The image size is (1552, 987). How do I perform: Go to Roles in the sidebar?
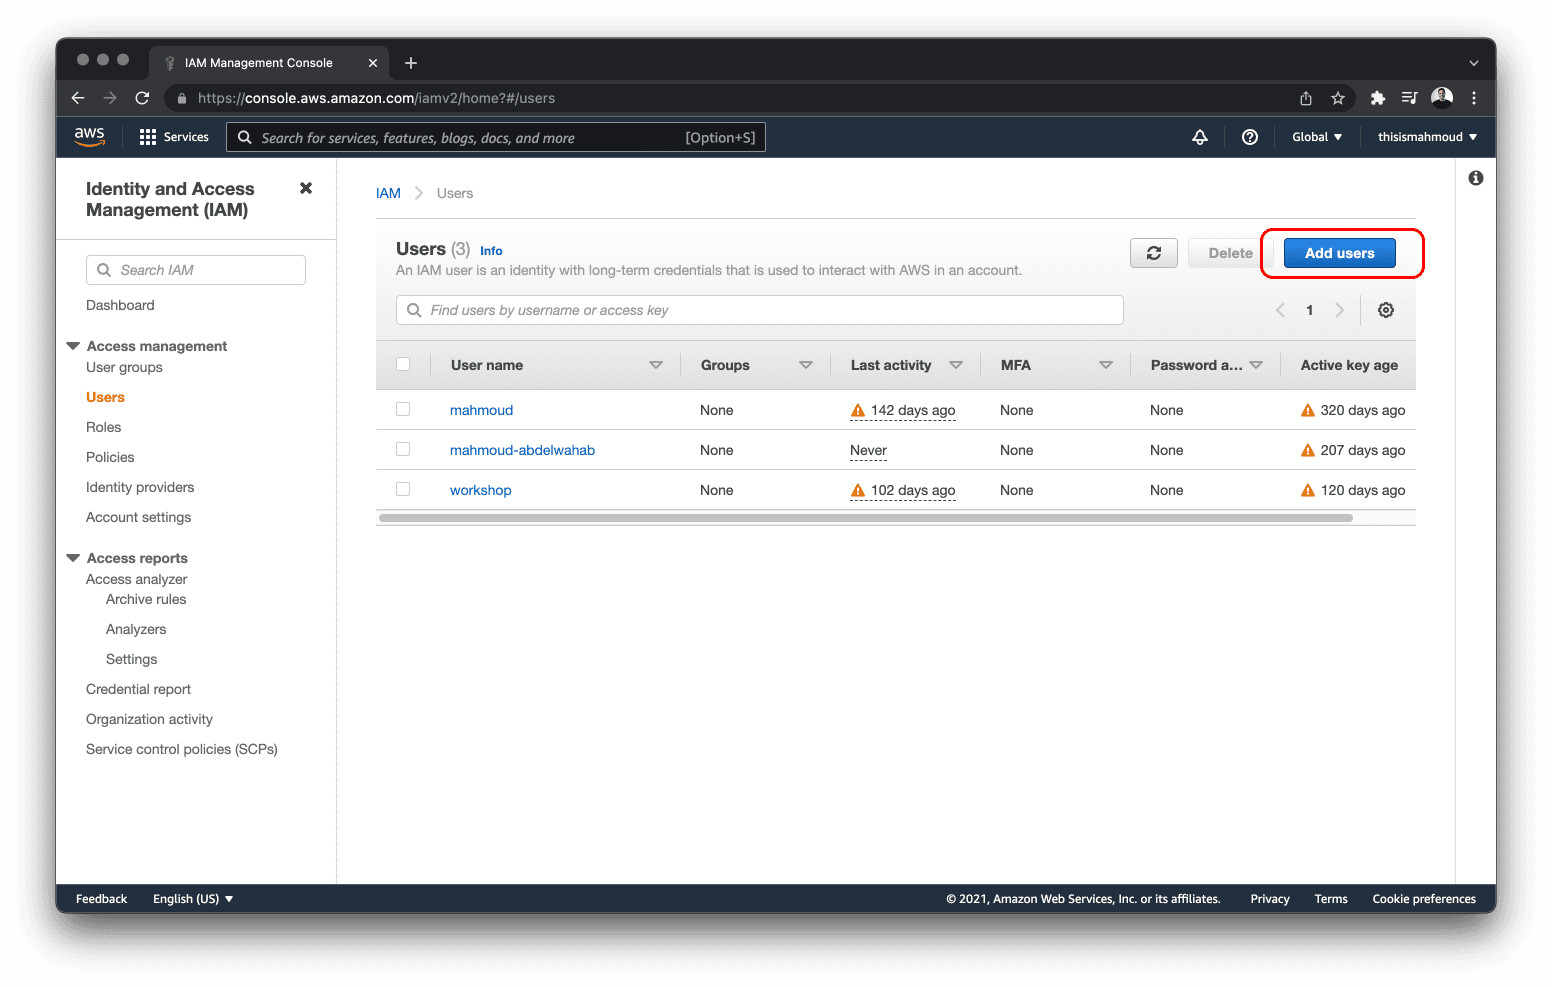[103, 427]
